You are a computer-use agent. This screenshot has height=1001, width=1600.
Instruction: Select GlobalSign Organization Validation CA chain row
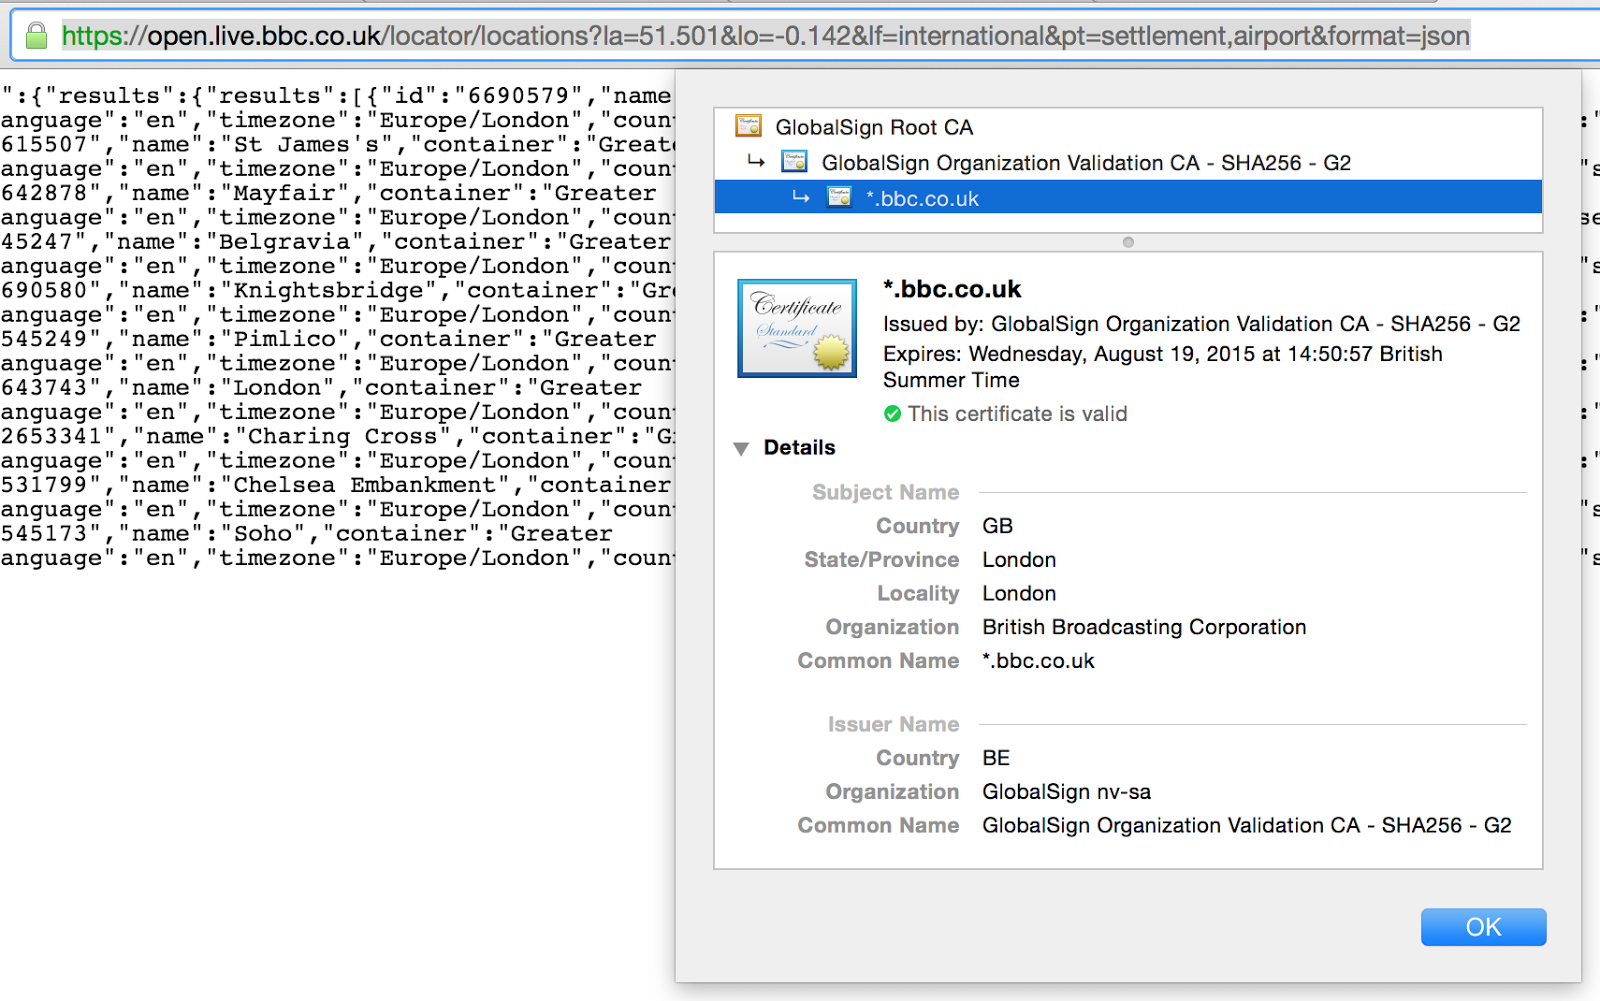click(1128, 162)
